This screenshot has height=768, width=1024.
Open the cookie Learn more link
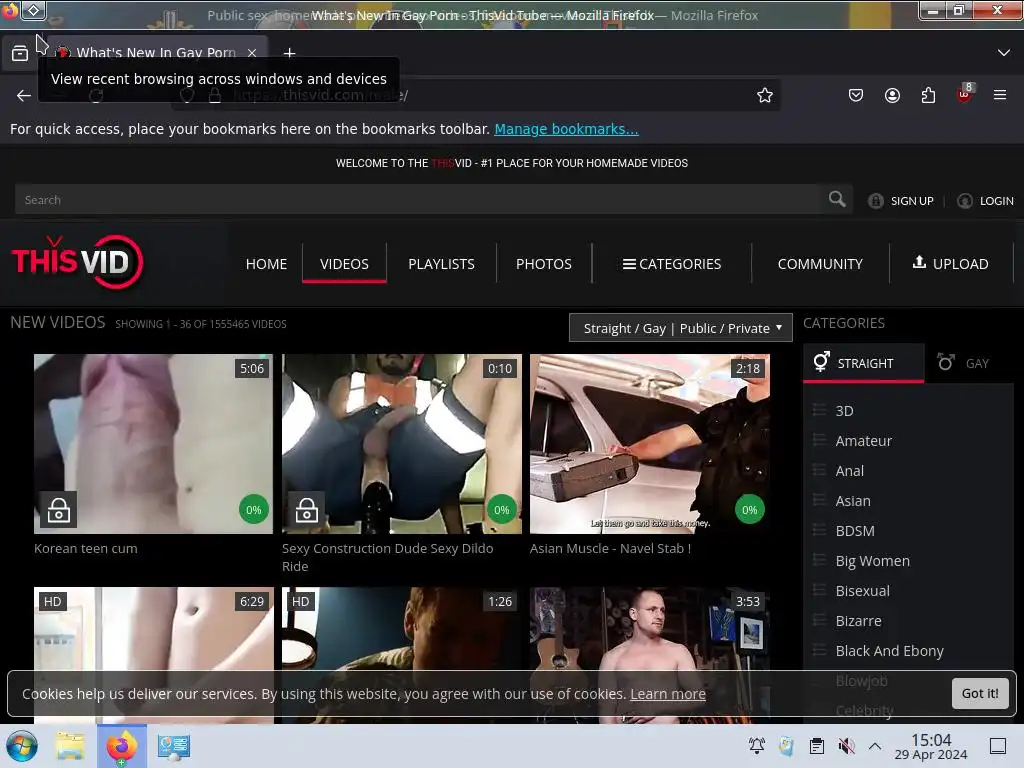coord(667,694)
